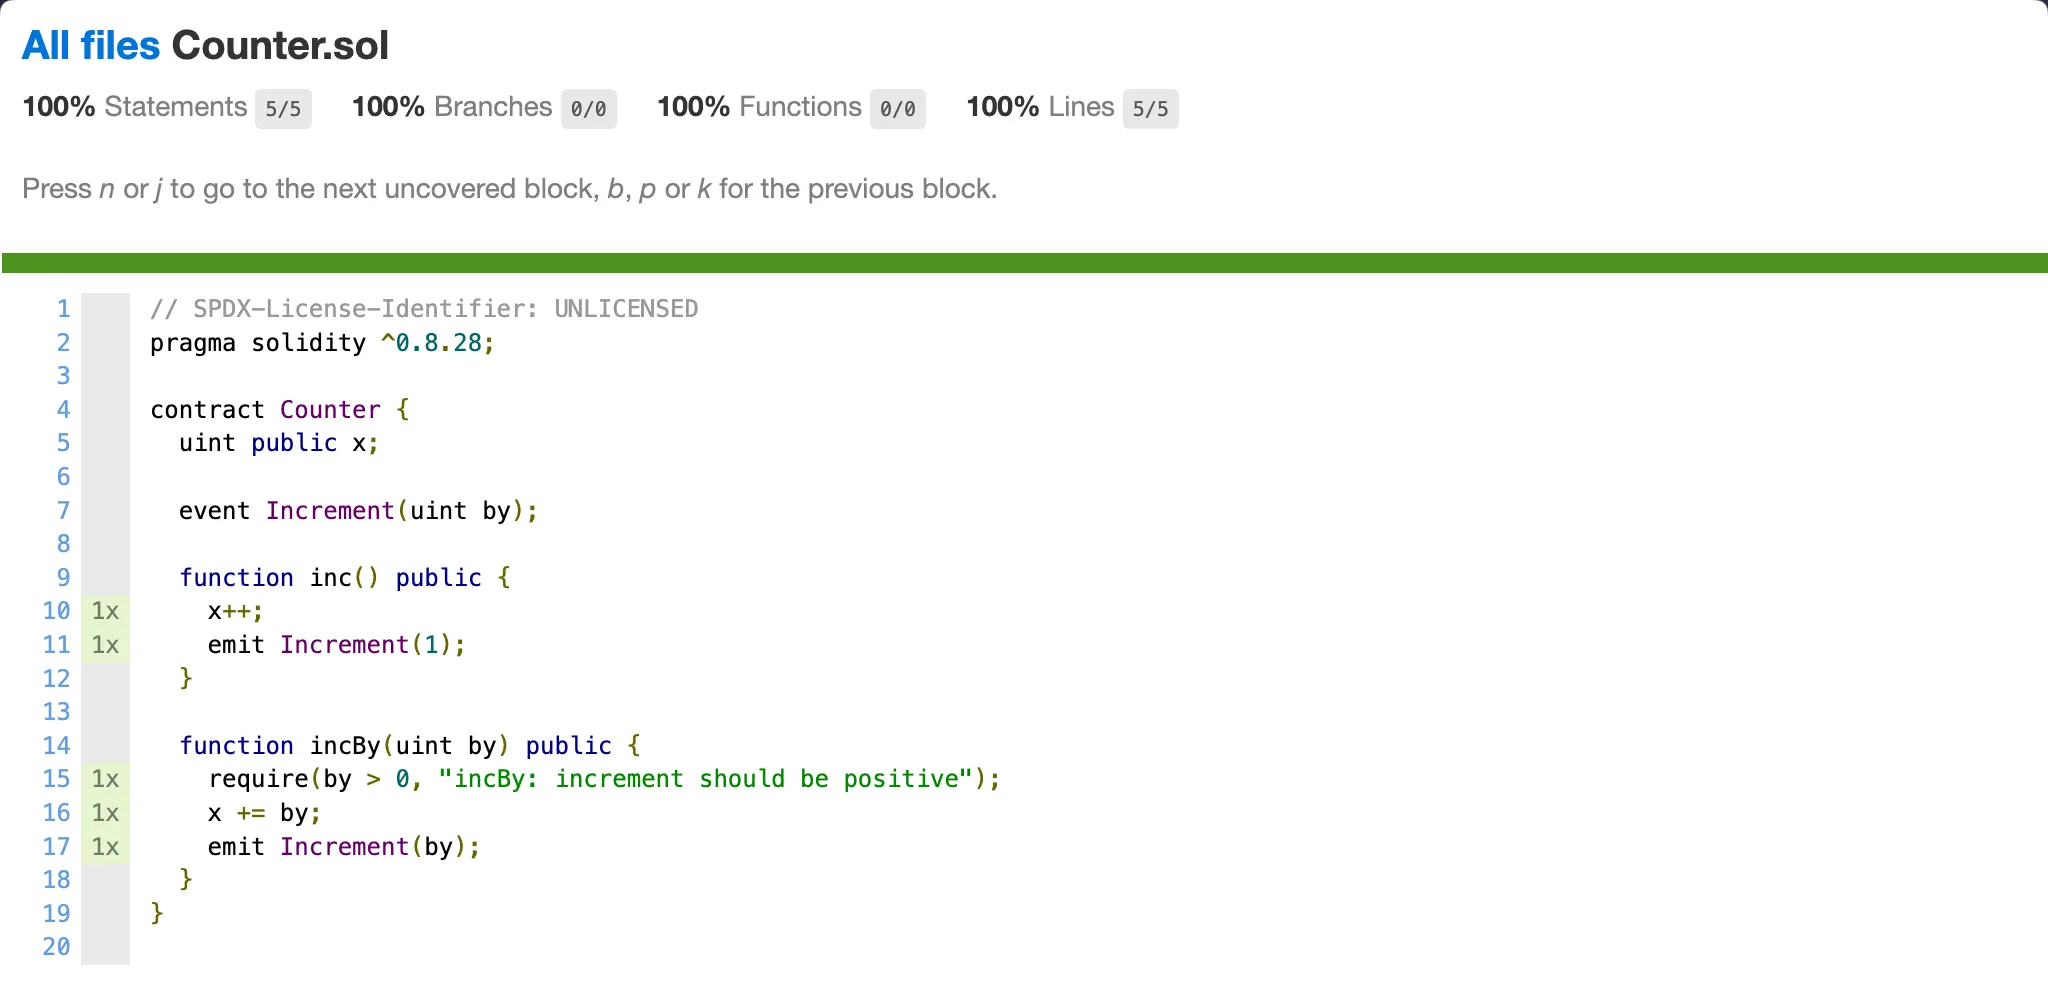Click the 1x hit count on line 15
This screenshot has height=1002, width=2048.
105,779
